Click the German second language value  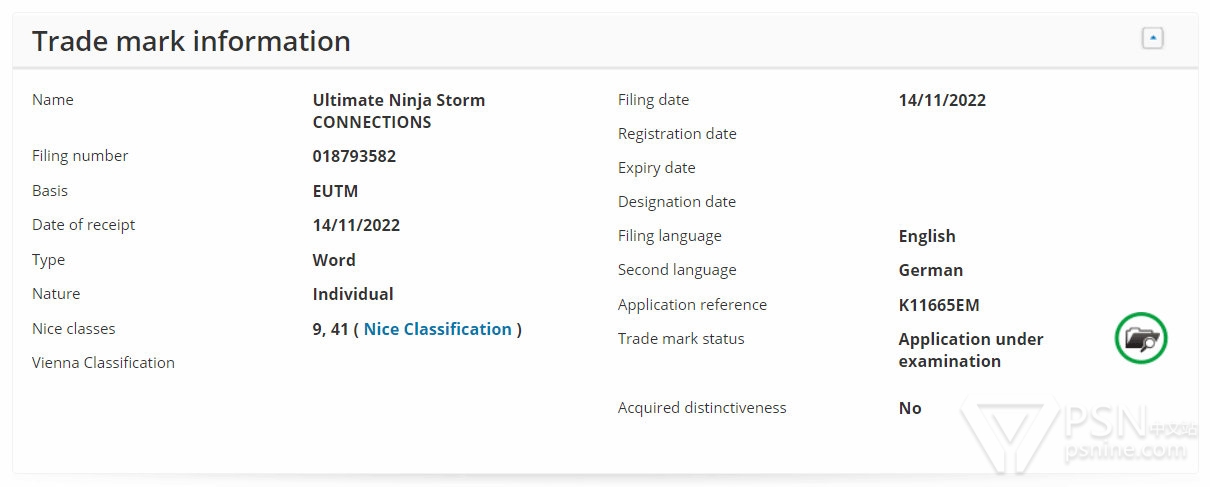point(930,270)
